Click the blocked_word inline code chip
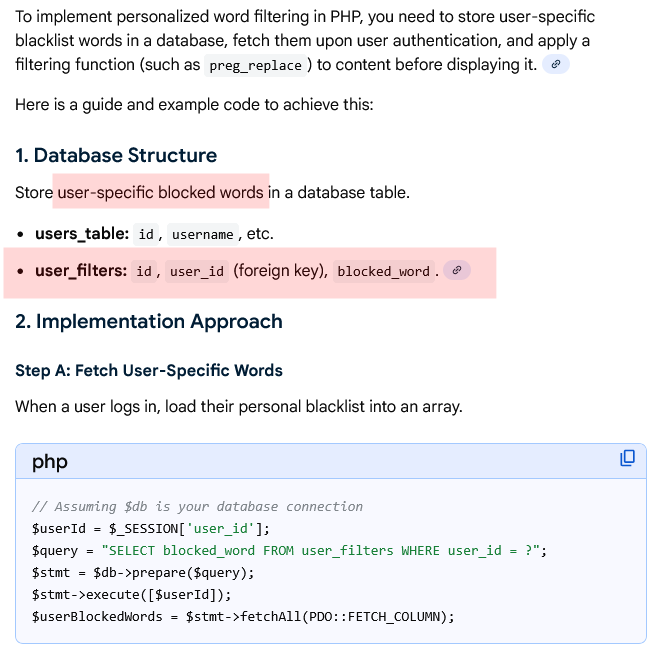This screenshot has height=661, width=664. pyautogui.click(x=383, y=271)
